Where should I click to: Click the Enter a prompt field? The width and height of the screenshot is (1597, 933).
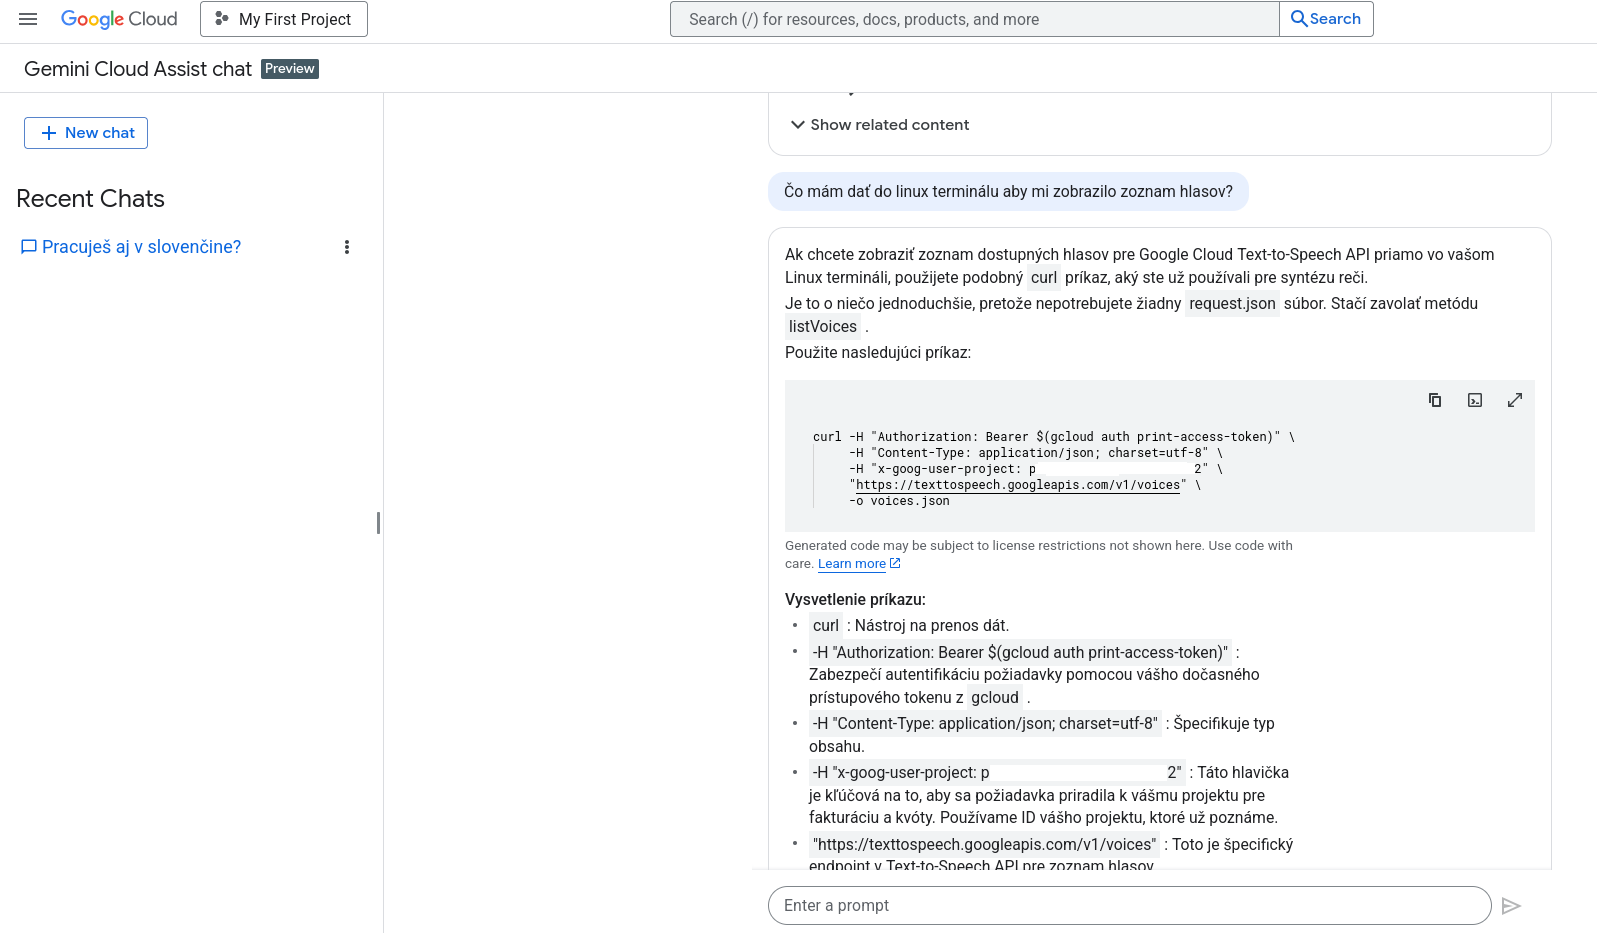coord(1129,906)
